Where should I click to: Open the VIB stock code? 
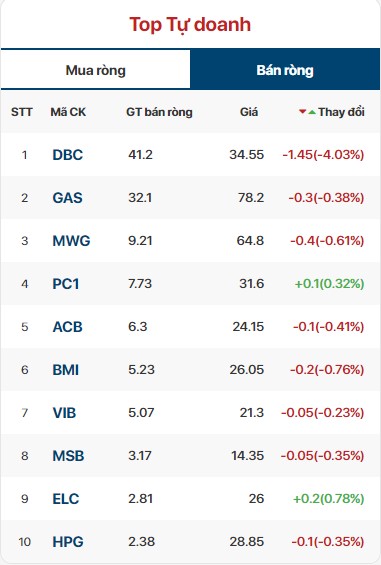coord(64,413)
